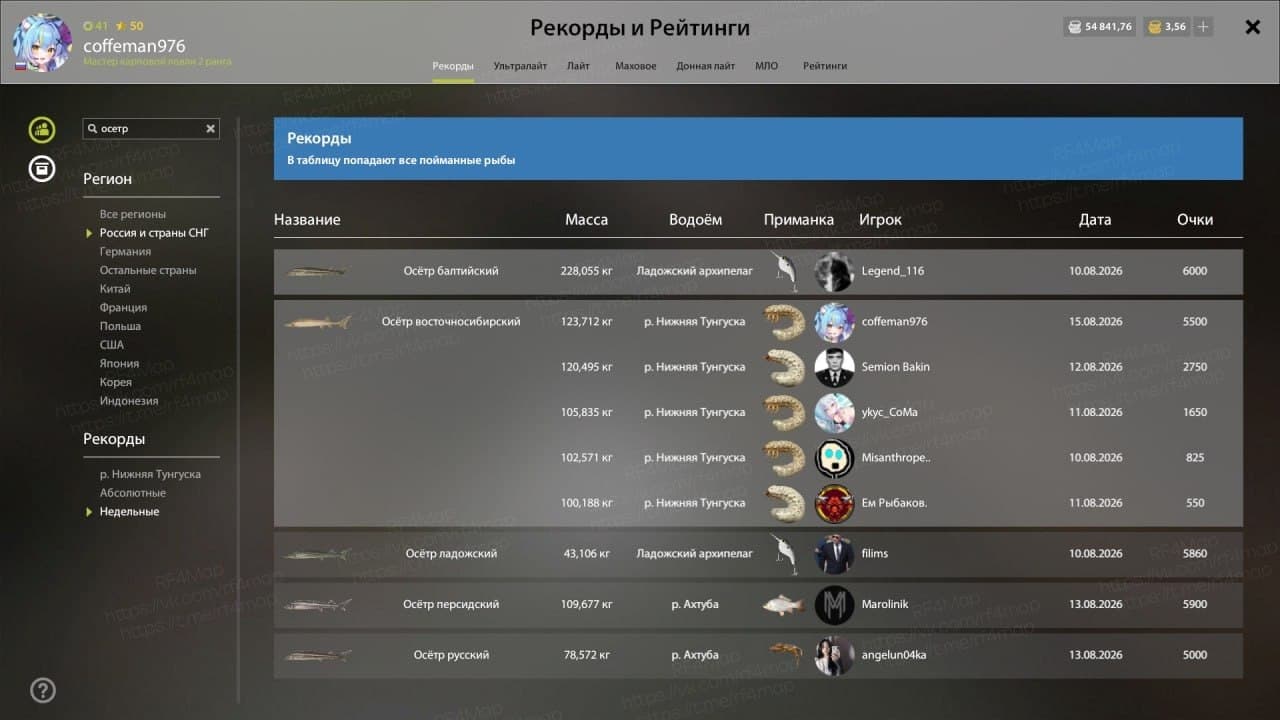Click angelun04ka player avatar
Screen dimensions: 1280x720
(x=834, y=655)
